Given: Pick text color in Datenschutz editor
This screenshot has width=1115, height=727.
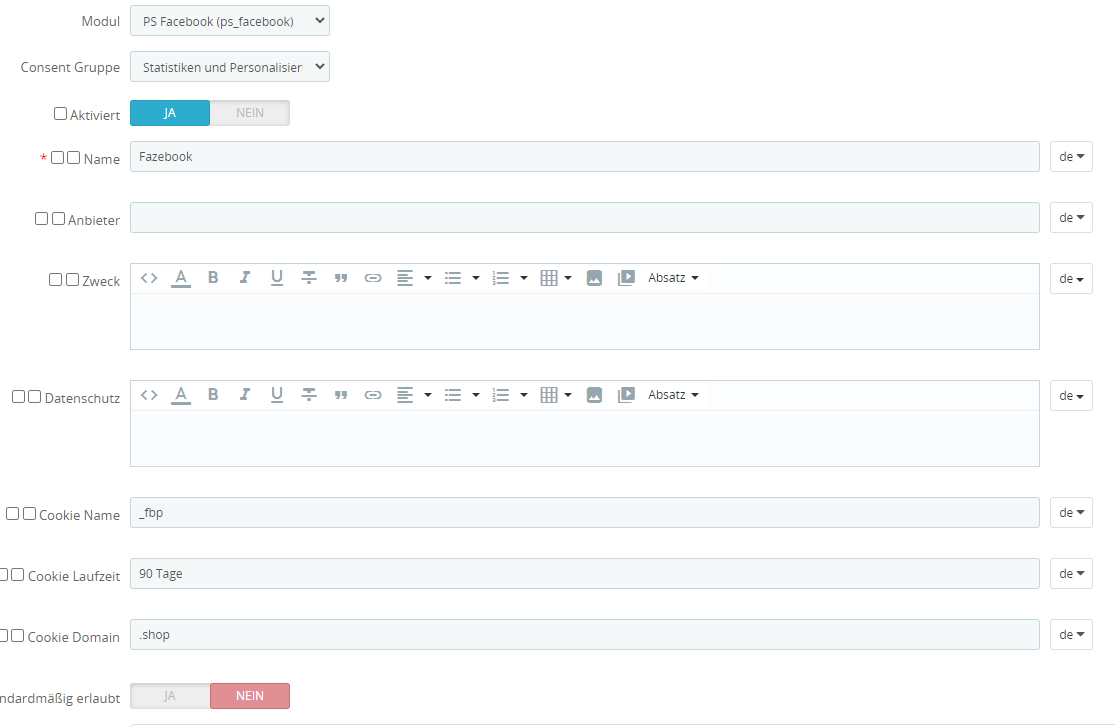Looking at the screenshot, I should pyautogui.click(x=181, y=395).
